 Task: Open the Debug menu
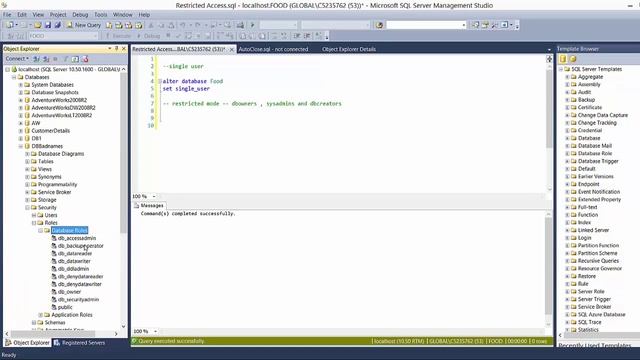[80, 15]
